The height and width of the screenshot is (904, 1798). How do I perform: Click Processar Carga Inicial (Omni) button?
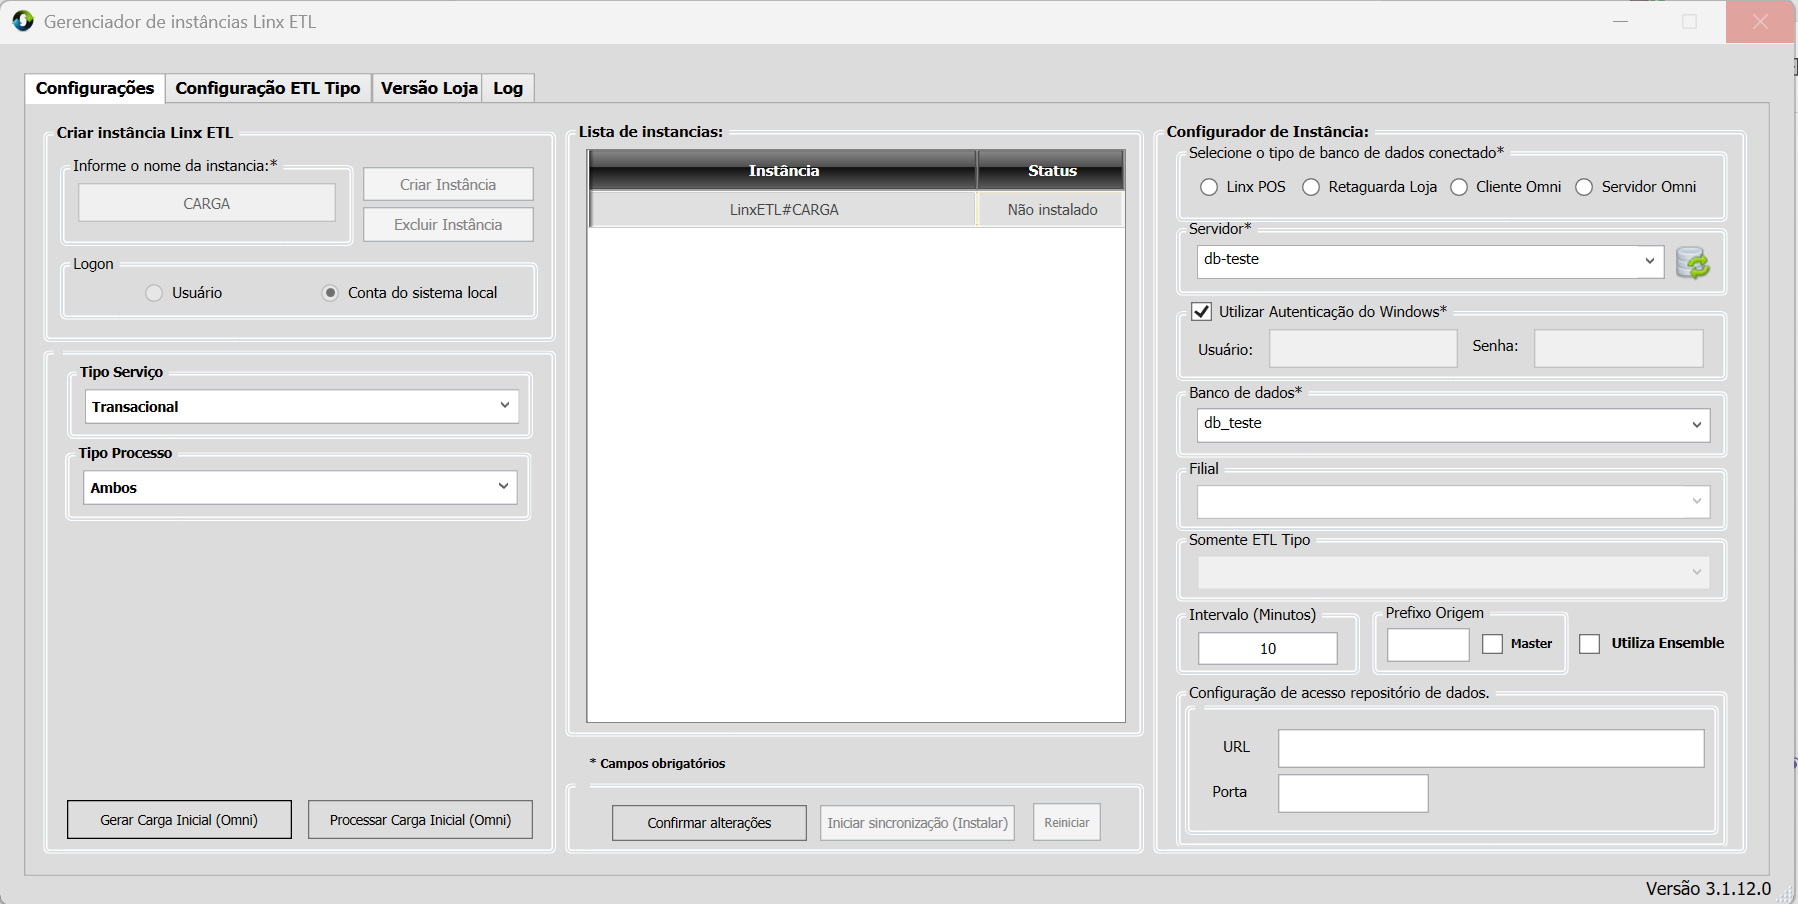420,820
